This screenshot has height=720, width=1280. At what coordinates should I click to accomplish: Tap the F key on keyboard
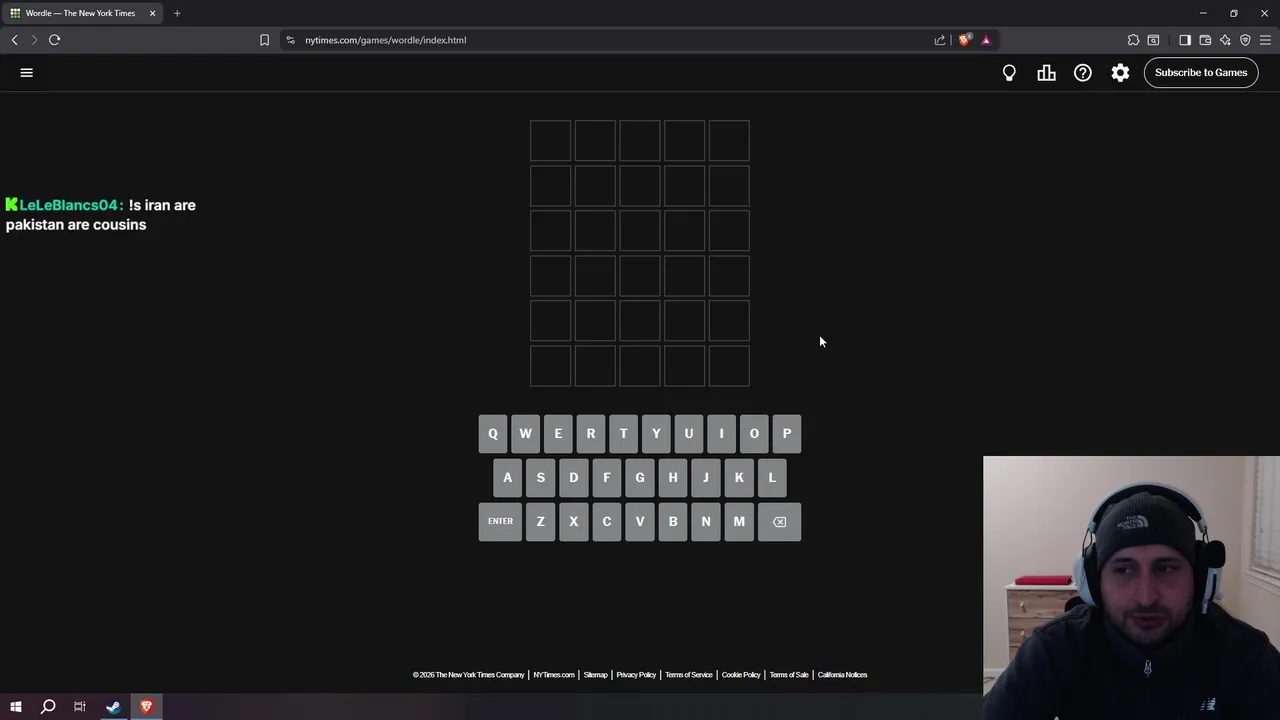606,478
